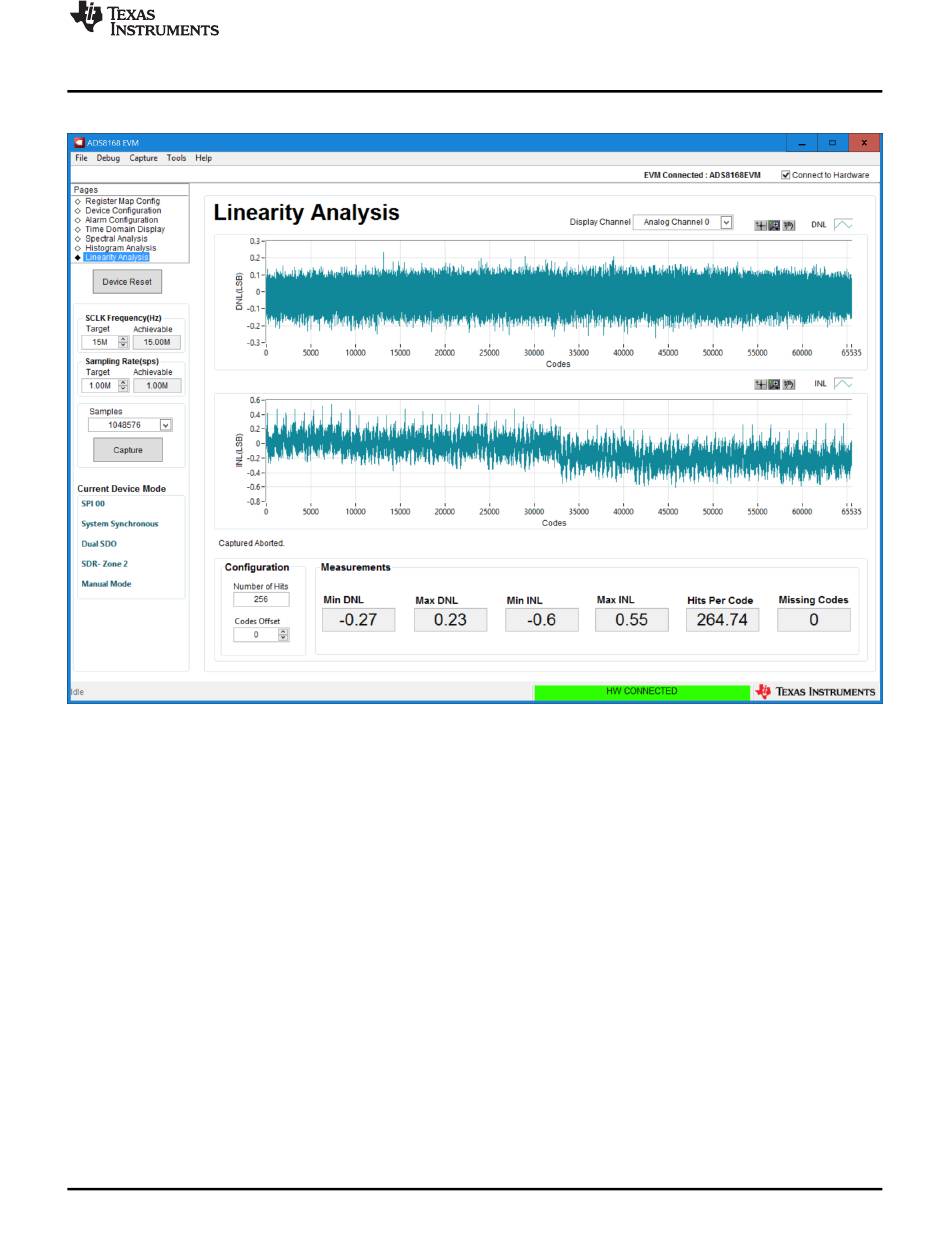
Task: Click the Sampling Rate Target input field
Action: coord(99,385)
